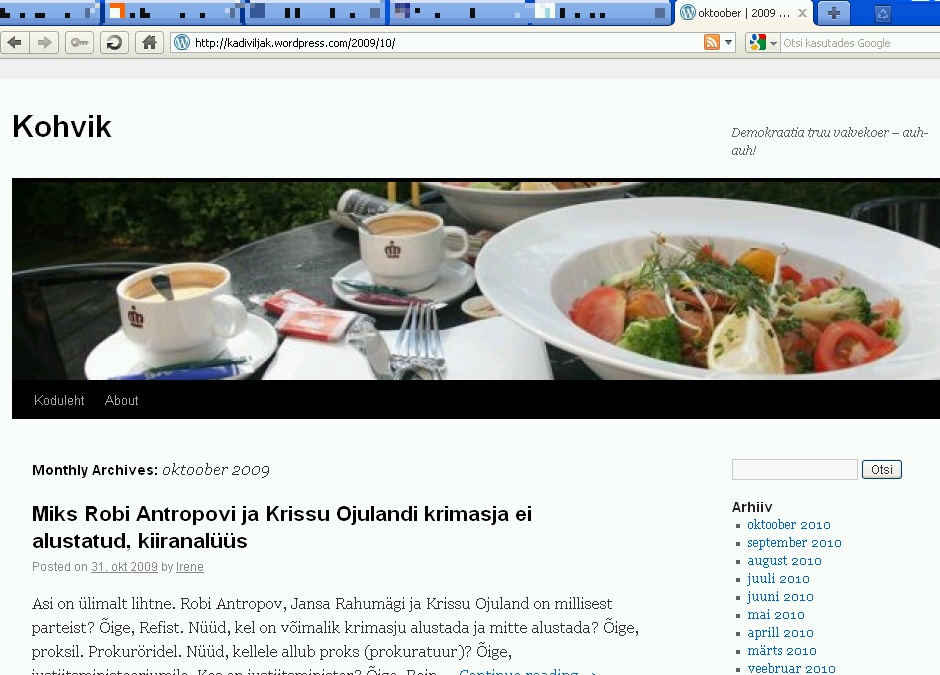Subscribe via the orange RSS feed icon
The height and width of the screenshot is (675, 940).
[712, 43]
